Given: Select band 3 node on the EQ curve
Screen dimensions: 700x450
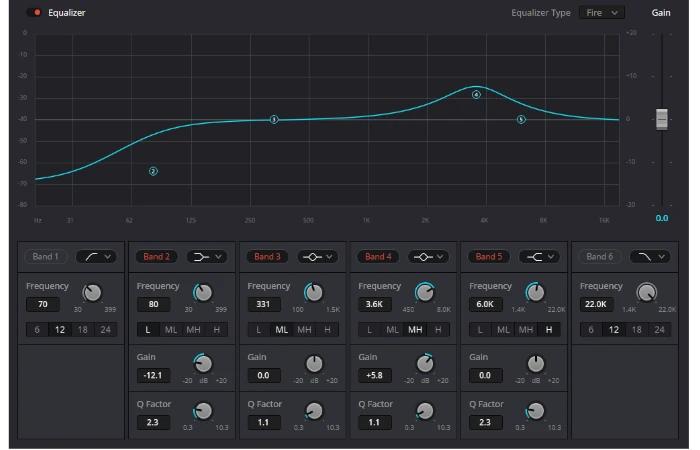Looking at the screenshot, I should tap(274, 119).
